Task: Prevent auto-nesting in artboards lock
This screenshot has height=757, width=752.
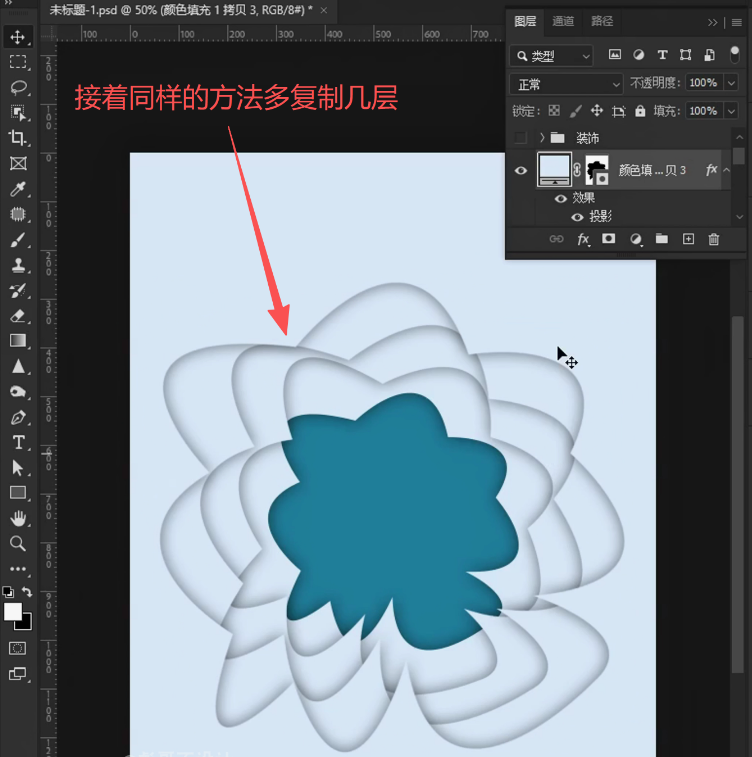Action: pyautogui.click(x=619, y=112)
